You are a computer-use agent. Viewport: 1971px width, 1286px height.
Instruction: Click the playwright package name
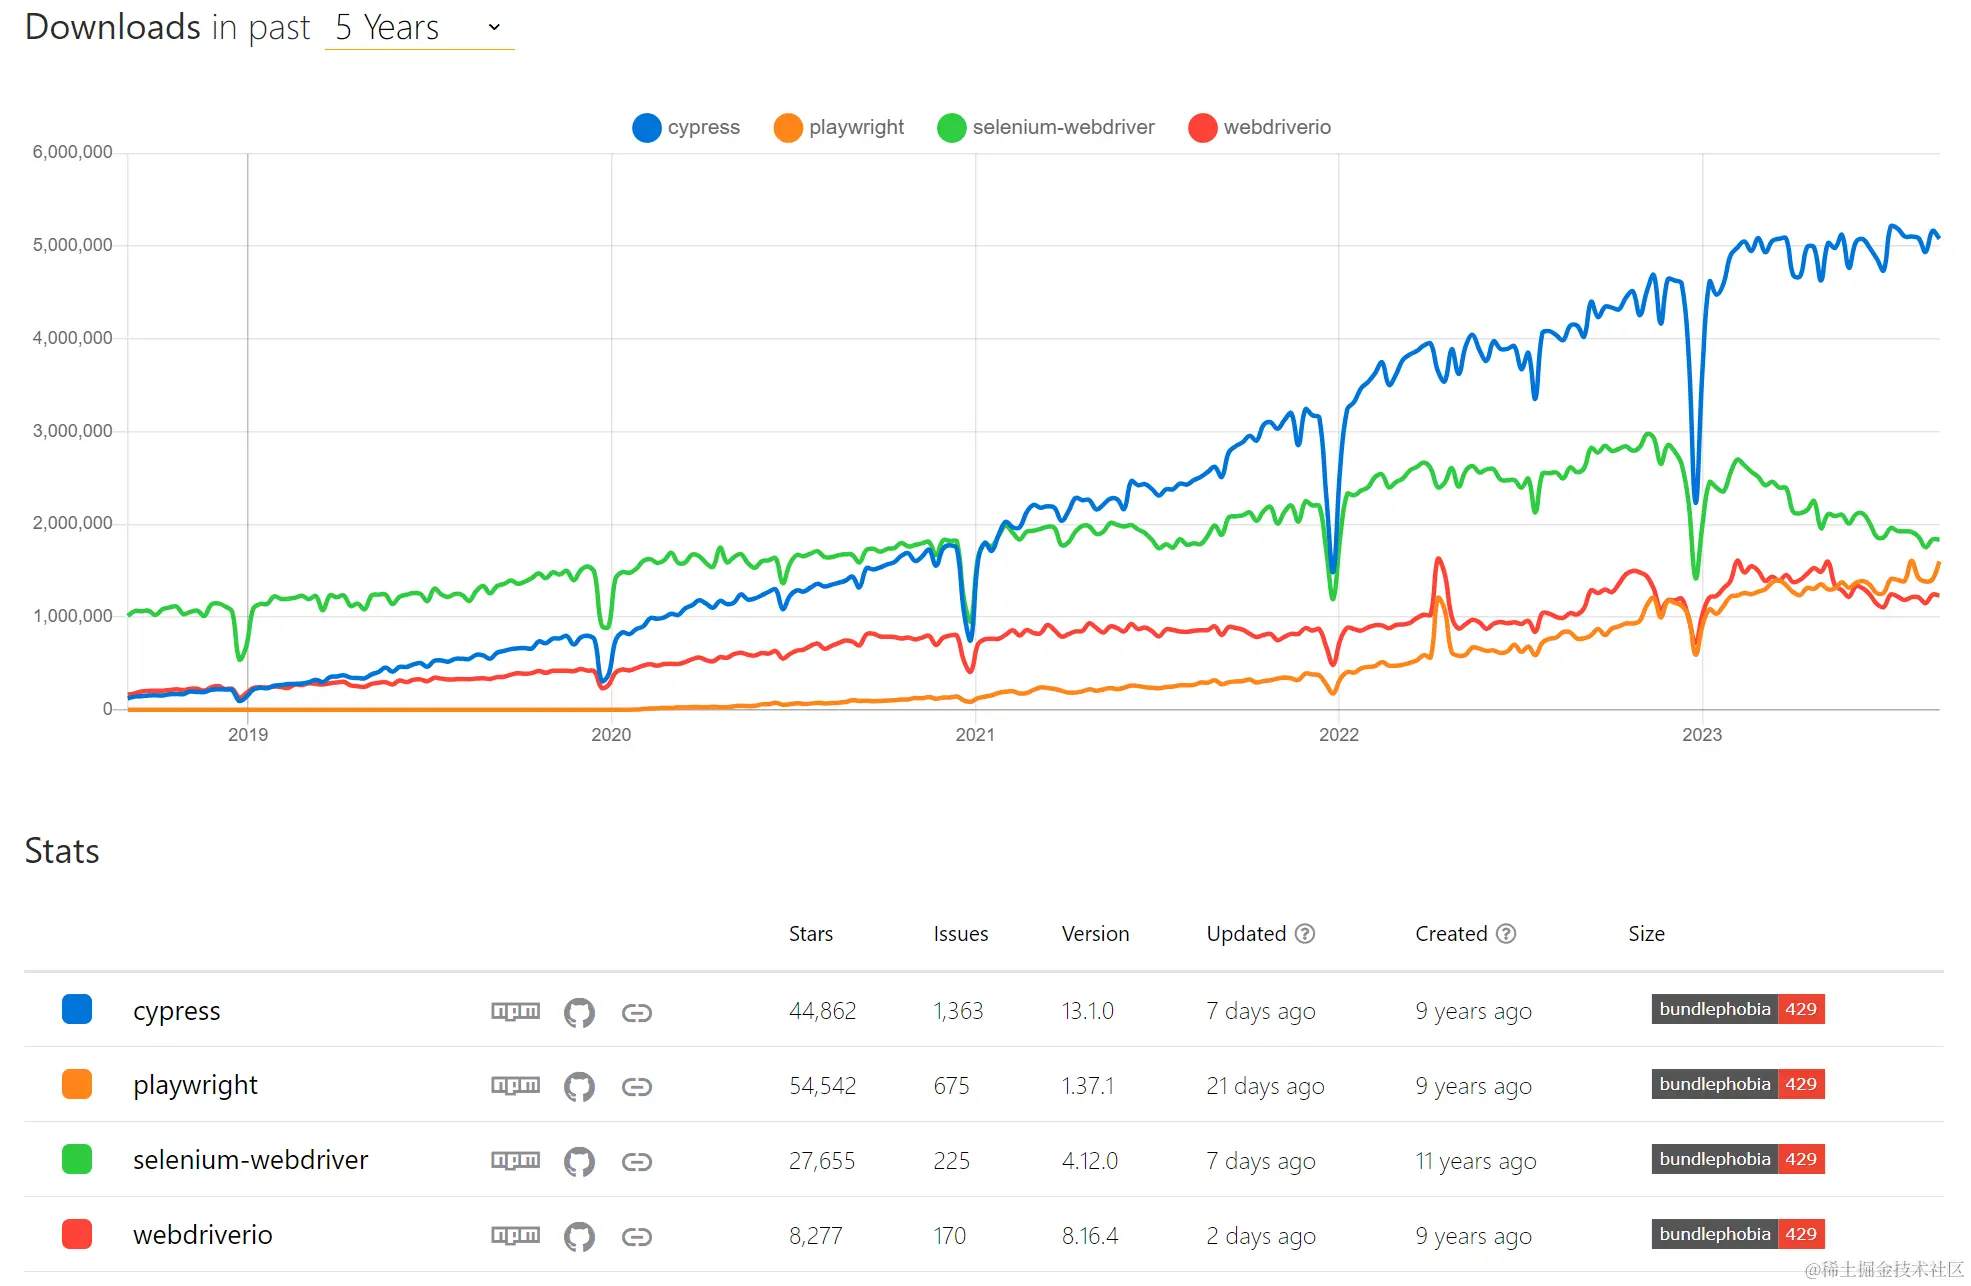coord(195,1086)
